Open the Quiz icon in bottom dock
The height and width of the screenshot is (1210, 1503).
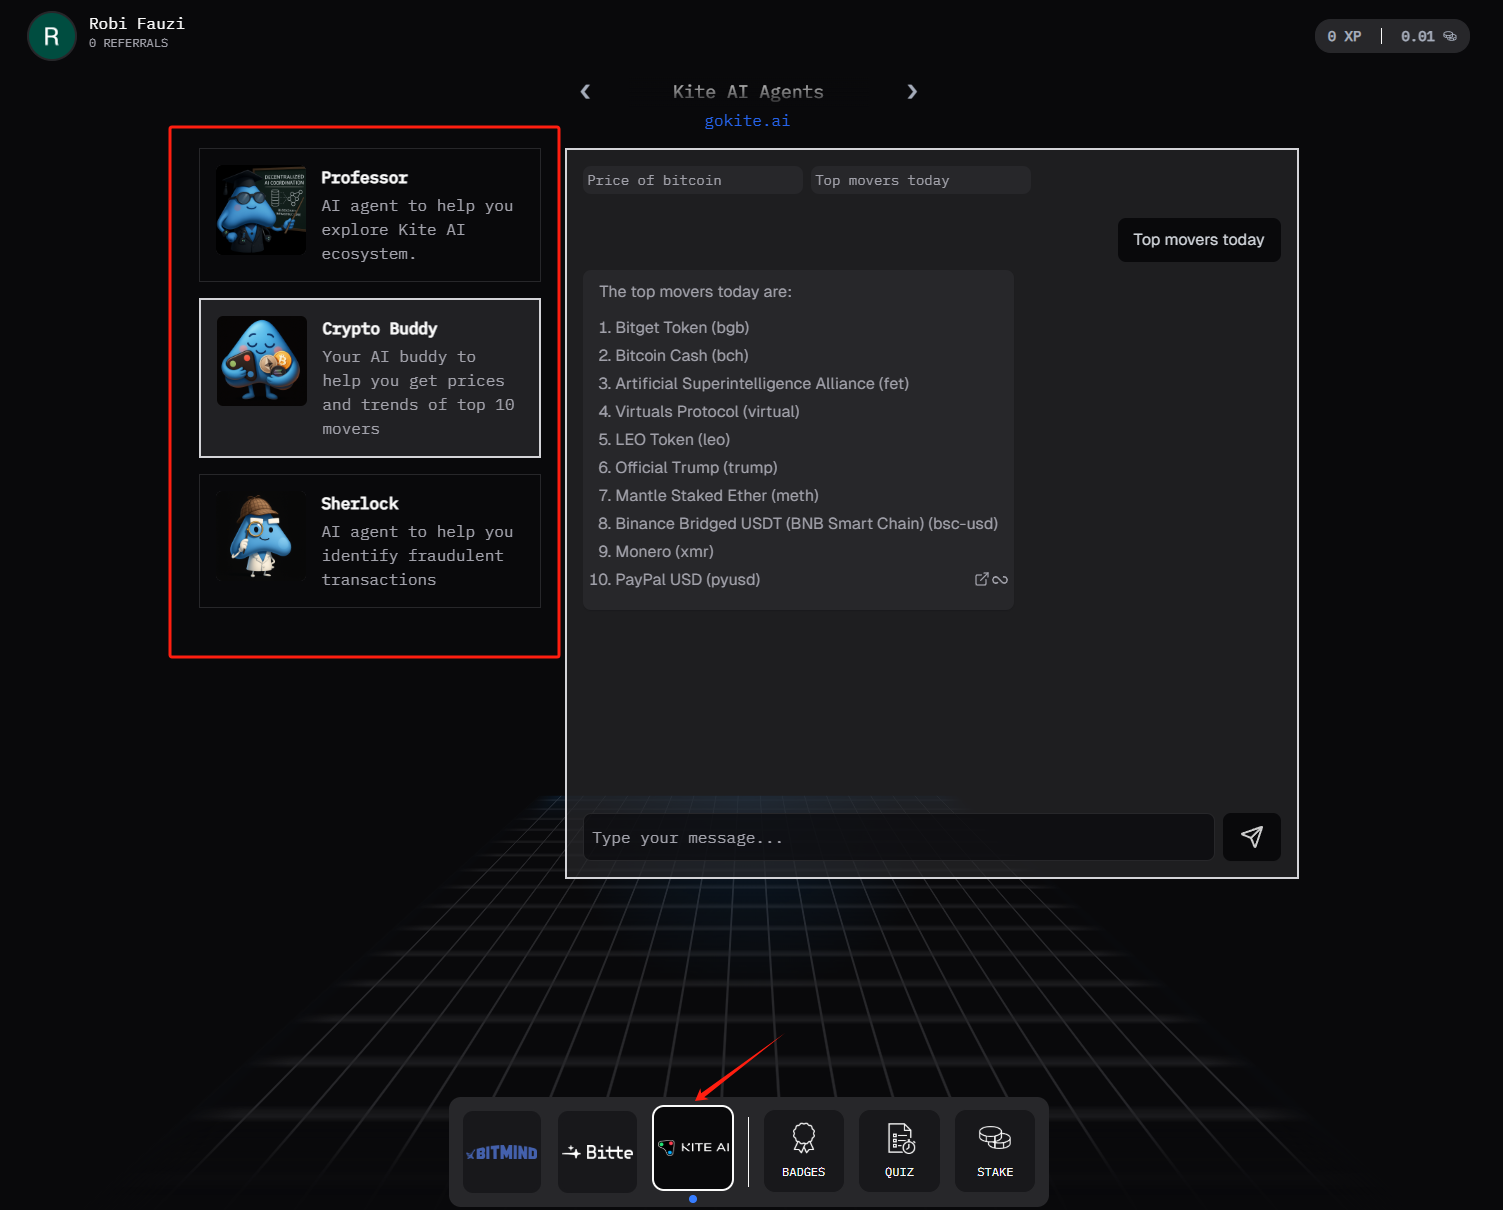click(899, 1150)
